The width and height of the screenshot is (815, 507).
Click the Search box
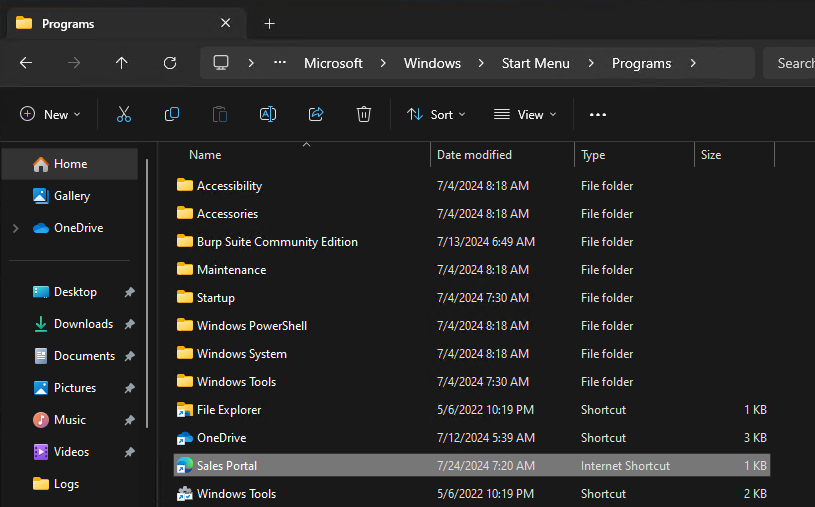794,63
